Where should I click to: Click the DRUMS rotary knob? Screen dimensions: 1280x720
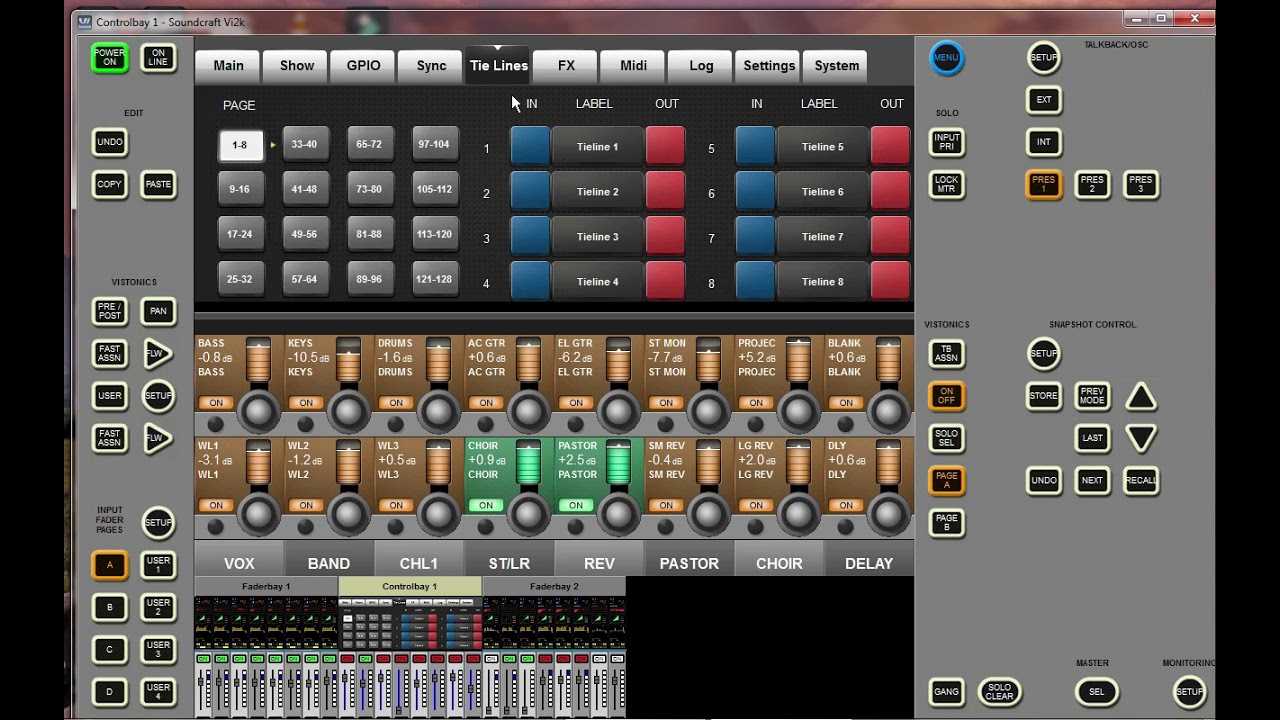click(x=438, y=411)
